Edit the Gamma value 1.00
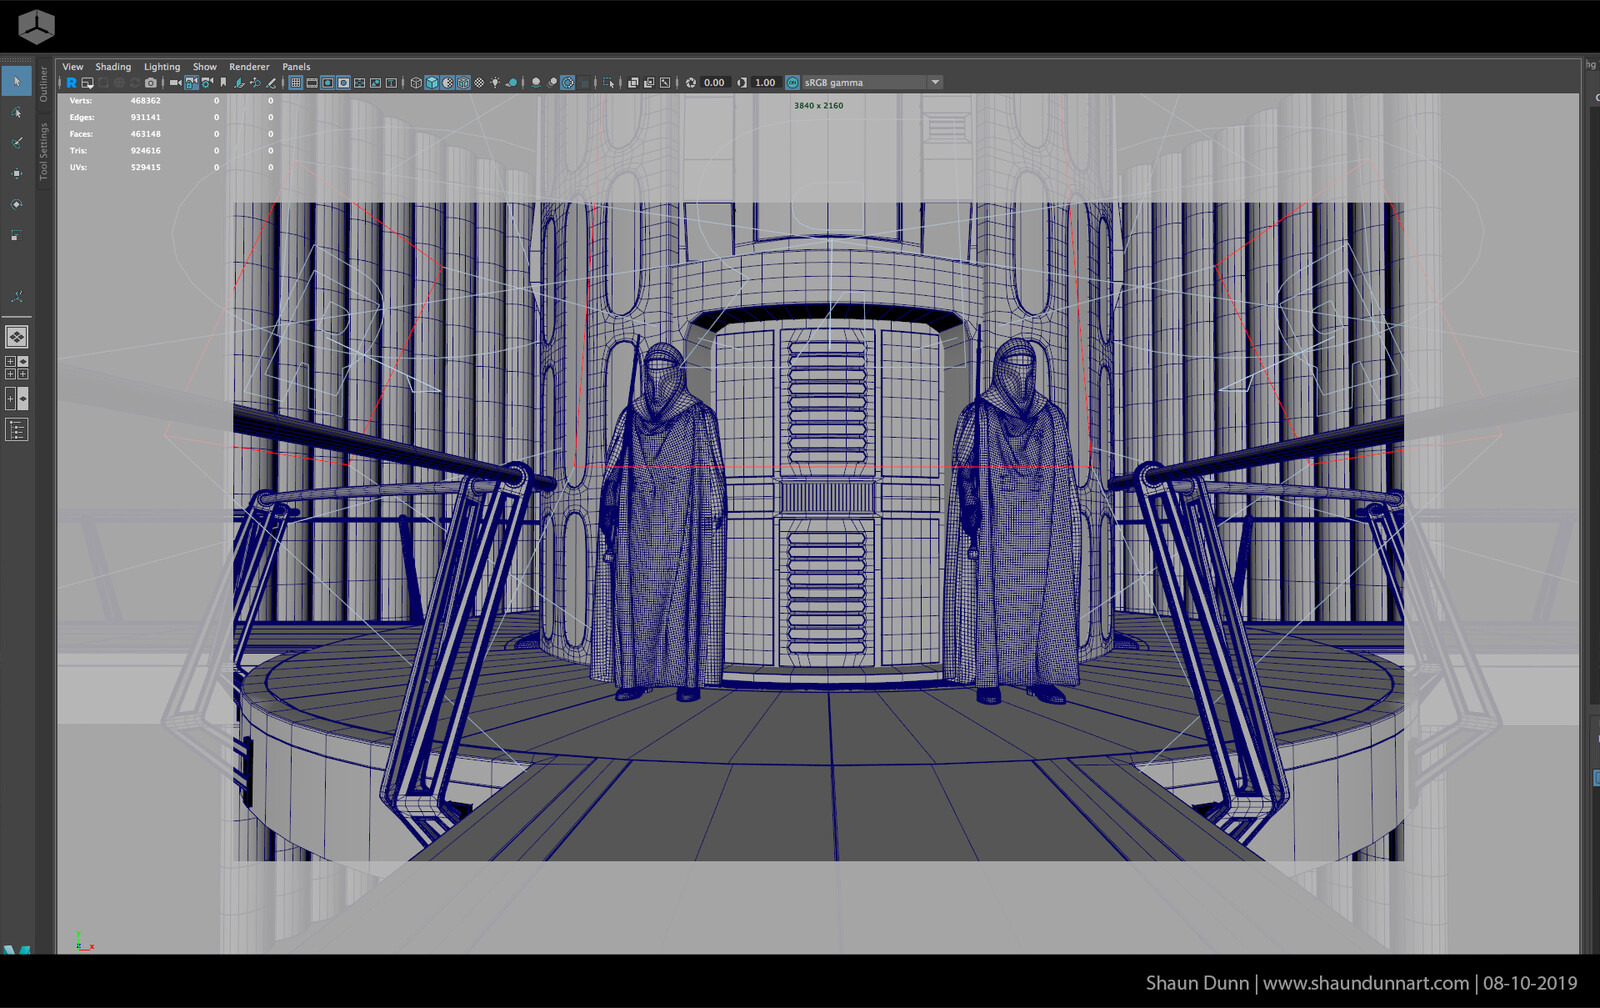 point(765,83)
